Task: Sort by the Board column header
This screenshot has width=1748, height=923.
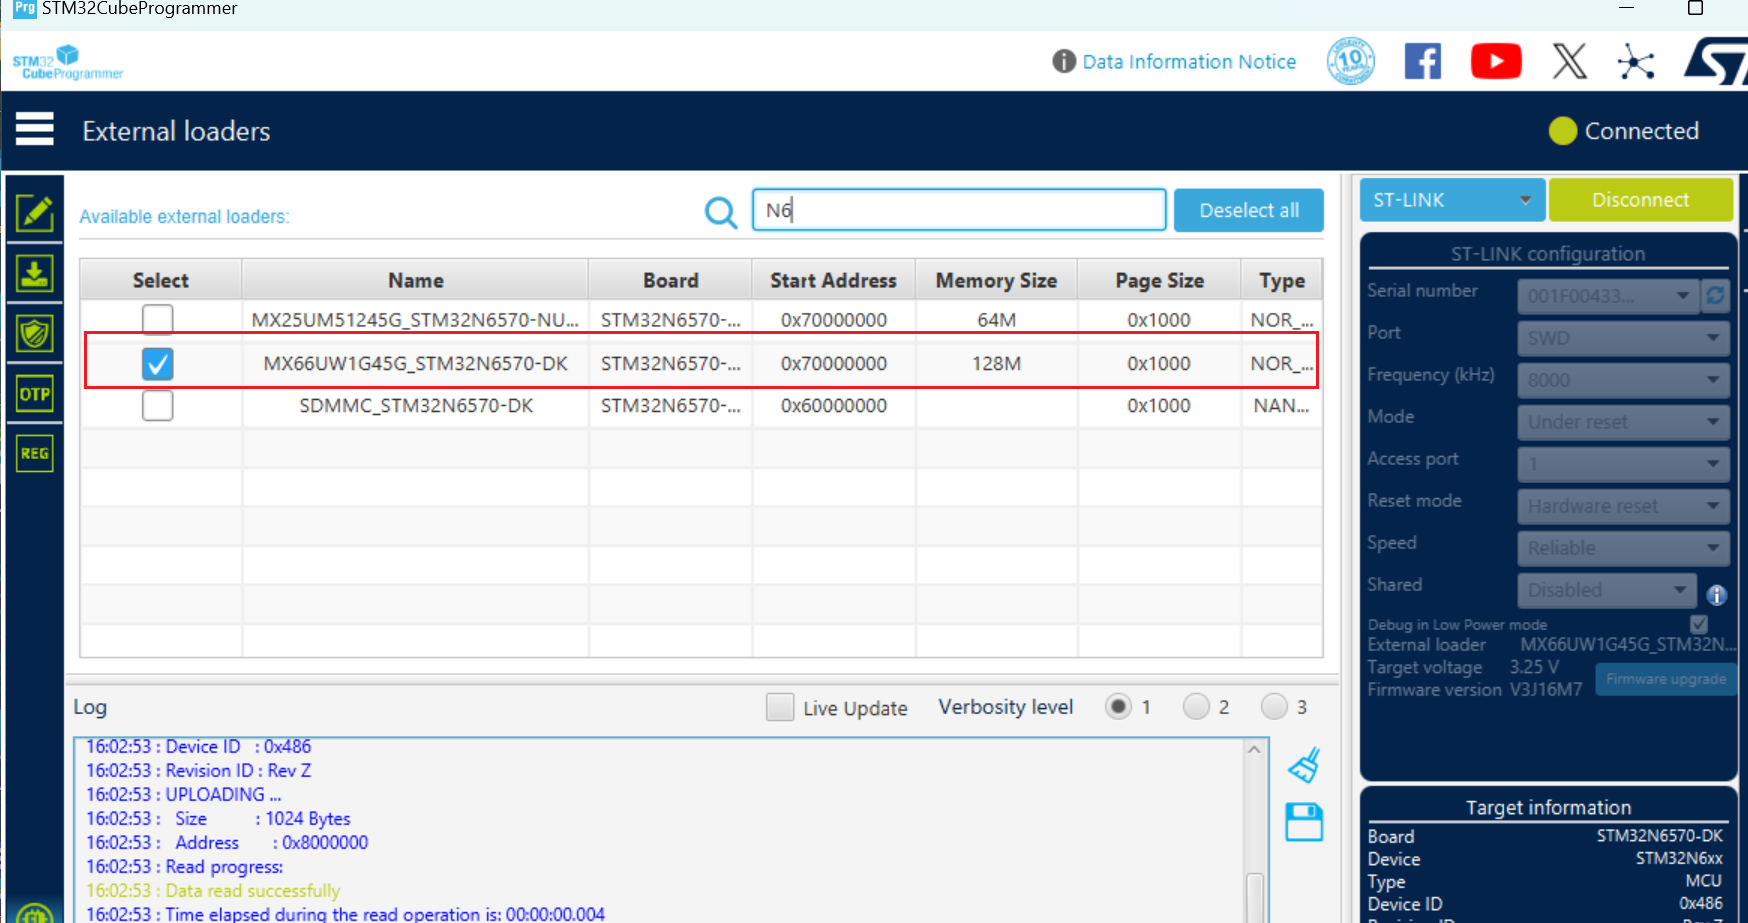Action: point(670,280)
